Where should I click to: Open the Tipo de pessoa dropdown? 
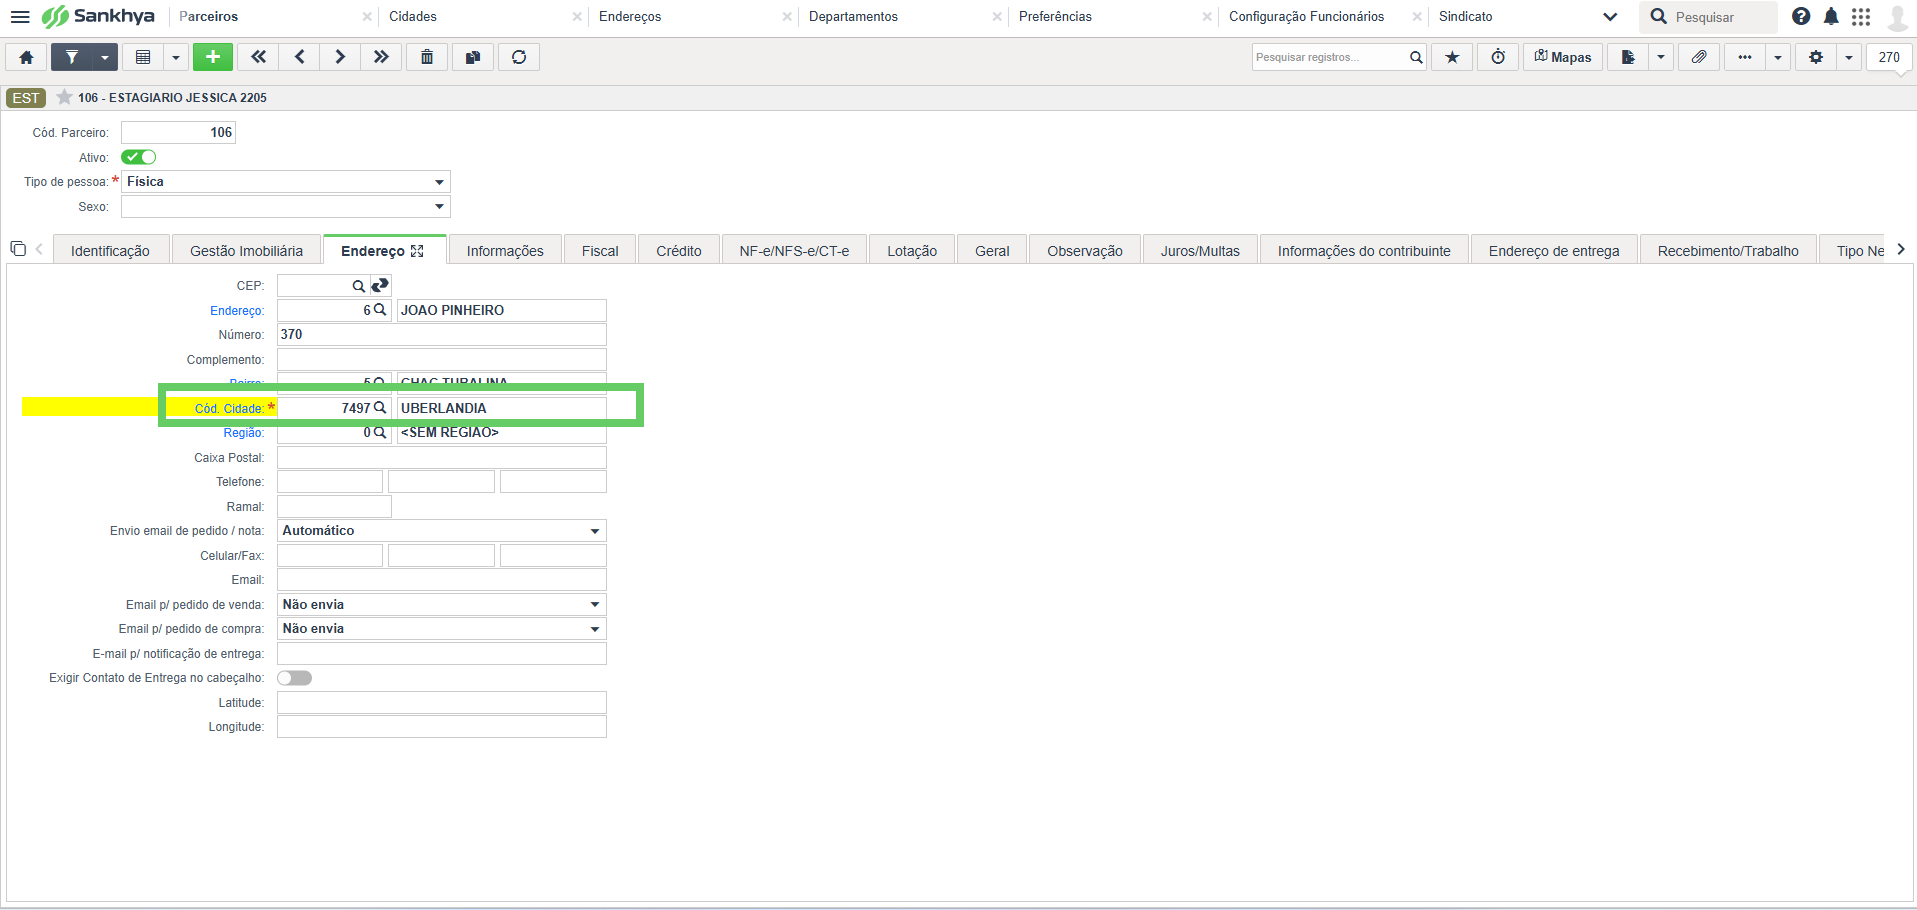click(x=286, y=182)
